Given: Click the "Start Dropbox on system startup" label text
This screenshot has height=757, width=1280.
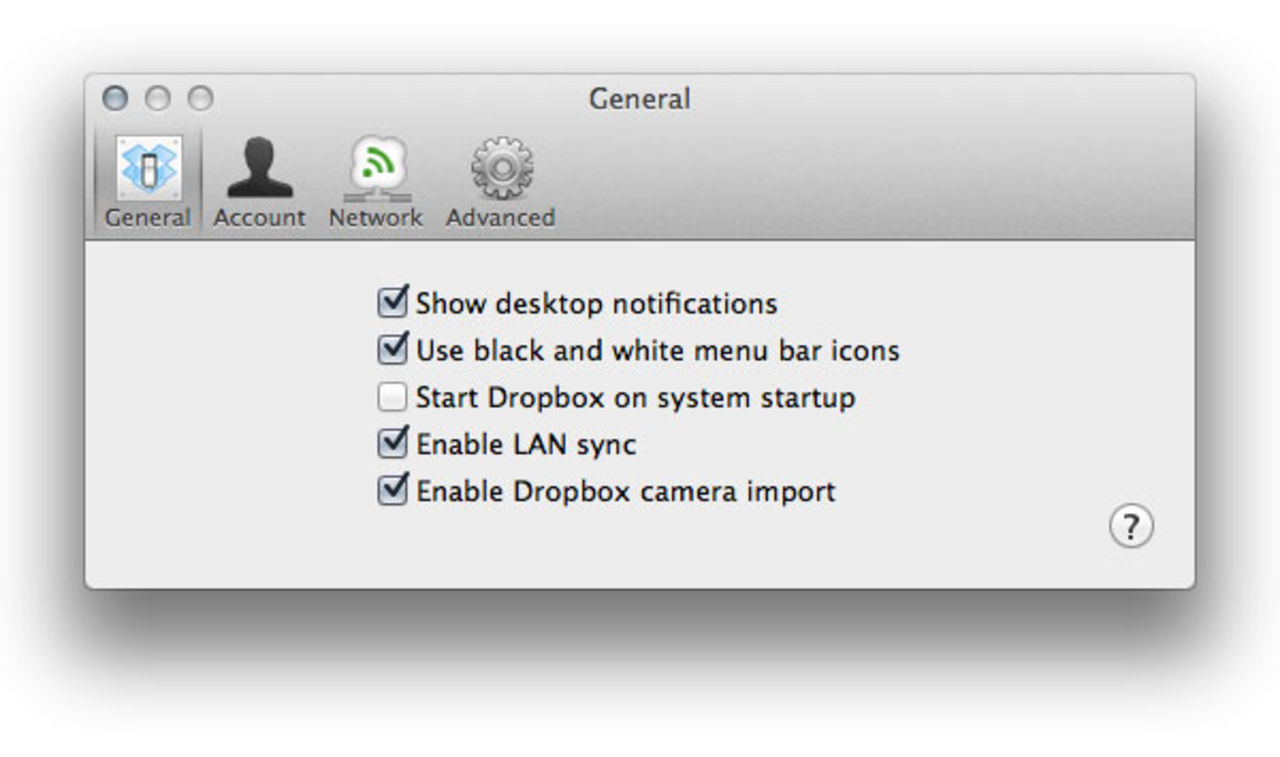Looking at the screenshot, I should (635, 398).
